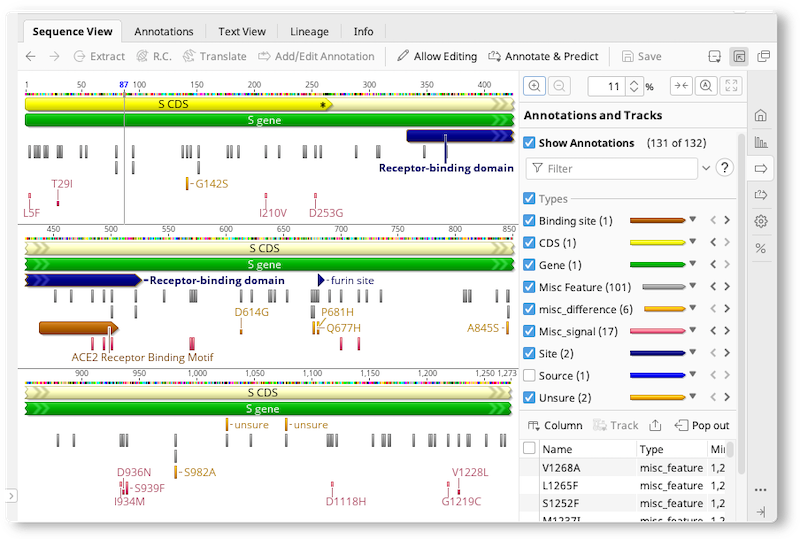The height and width of the screenshot is (539, 800).
Task: Disable the Misc Feature (101) checkbox
Action: pos(529,287)
